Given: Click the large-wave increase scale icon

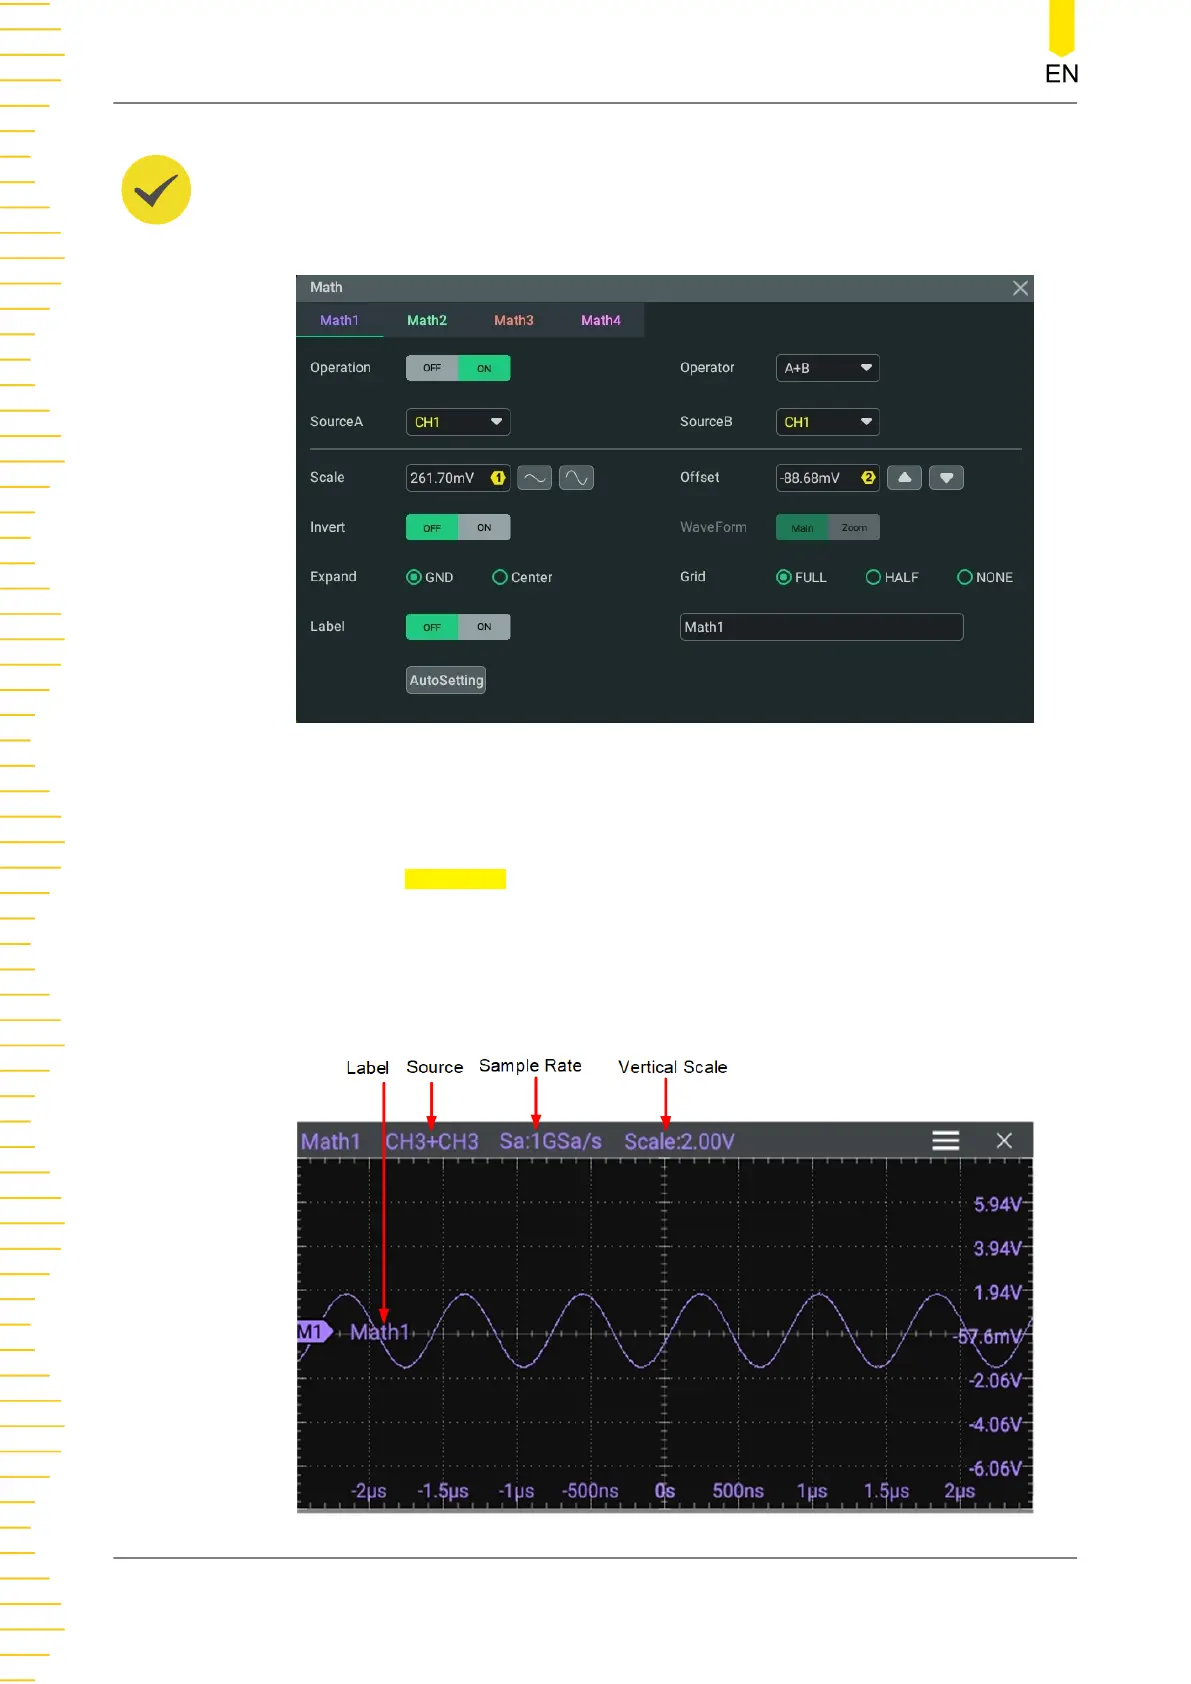Looking at the screenshot, I should coord(576,478).
